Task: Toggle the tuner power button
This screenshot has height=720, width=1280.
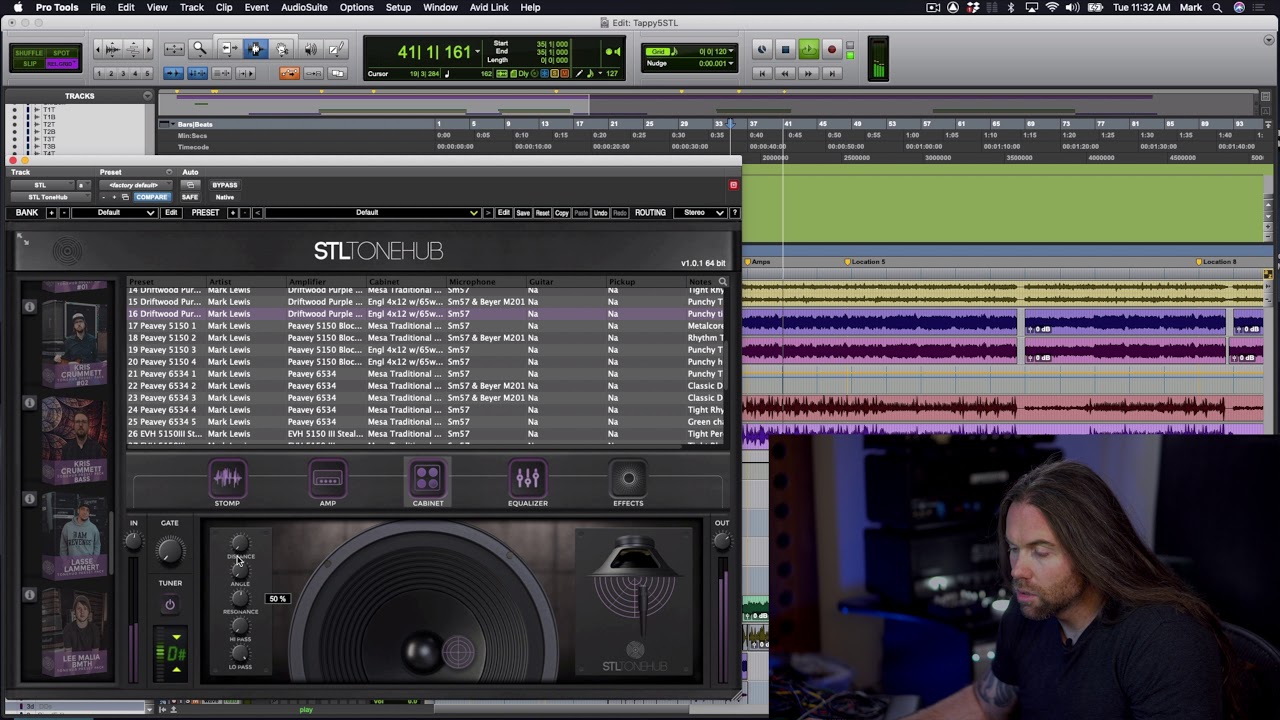Action: (170, 604)
